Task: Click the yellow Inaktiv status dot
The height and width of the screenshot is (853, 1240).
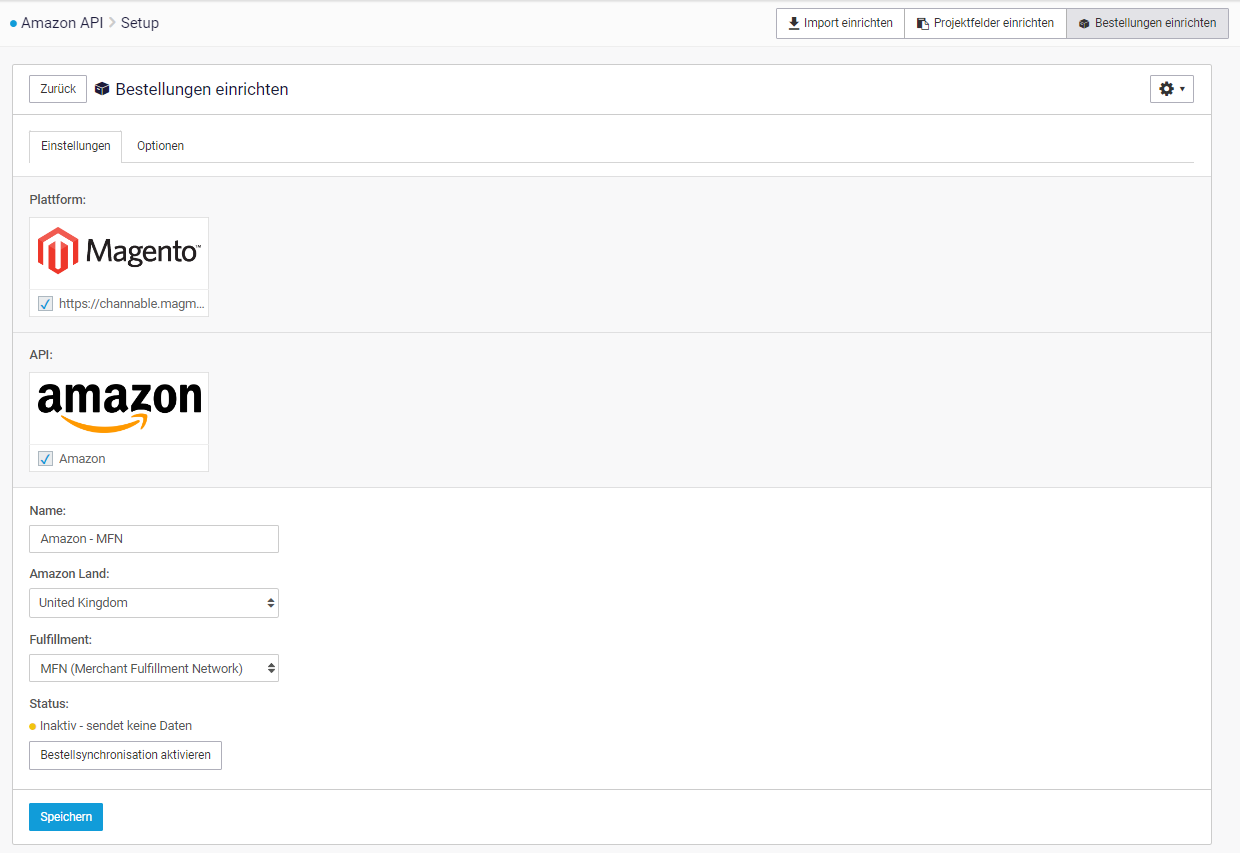Action: 33,726
